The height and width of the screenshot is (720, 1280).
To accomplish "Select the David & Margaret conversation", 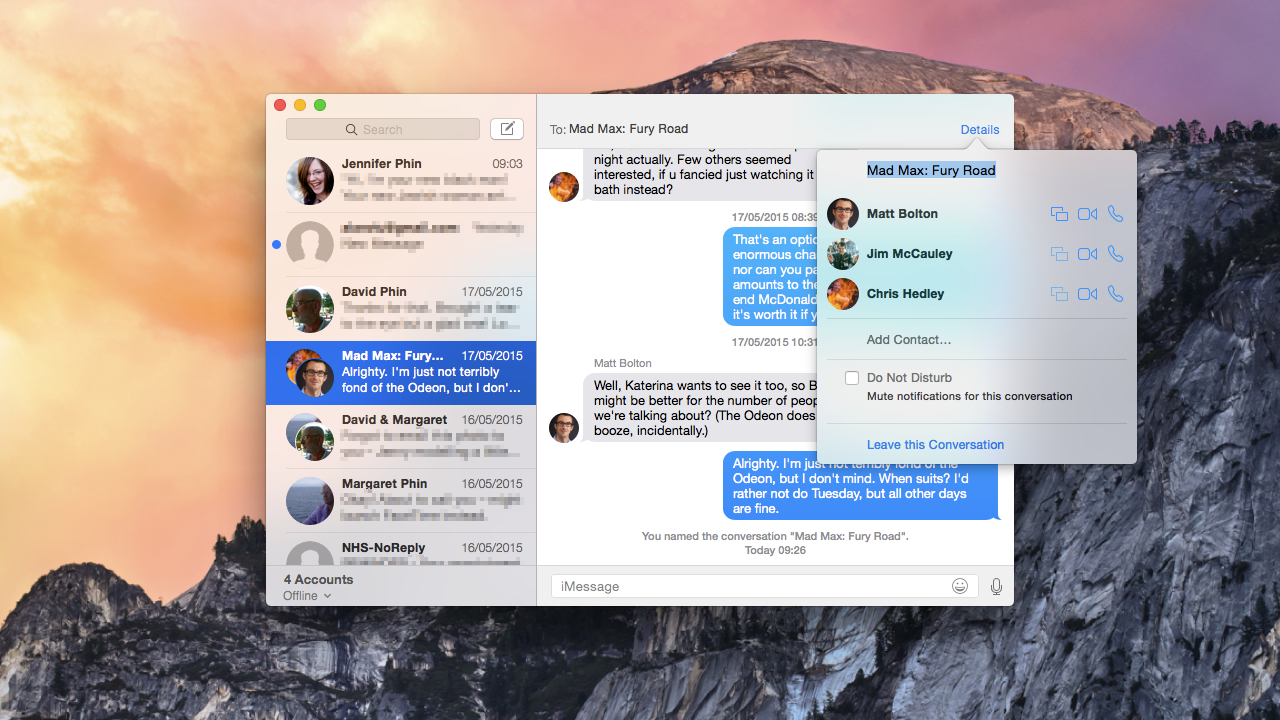I will (x=401, y=437).
